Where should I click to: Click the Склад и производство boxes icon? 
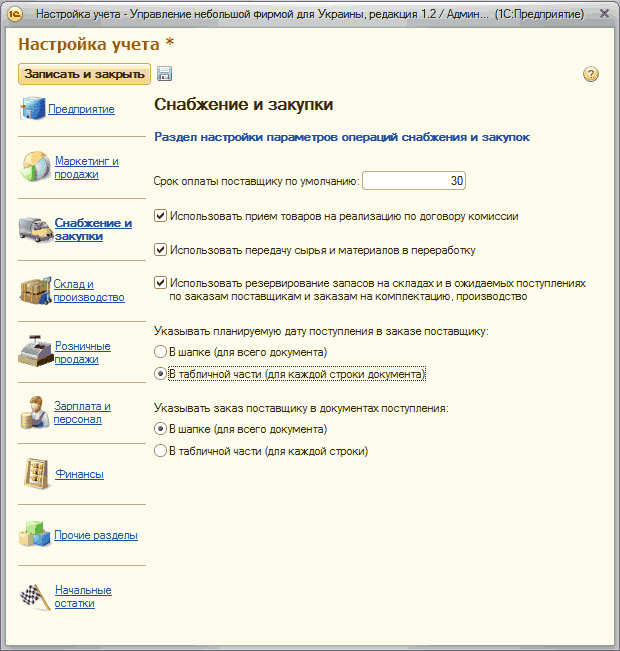(35, 291)
